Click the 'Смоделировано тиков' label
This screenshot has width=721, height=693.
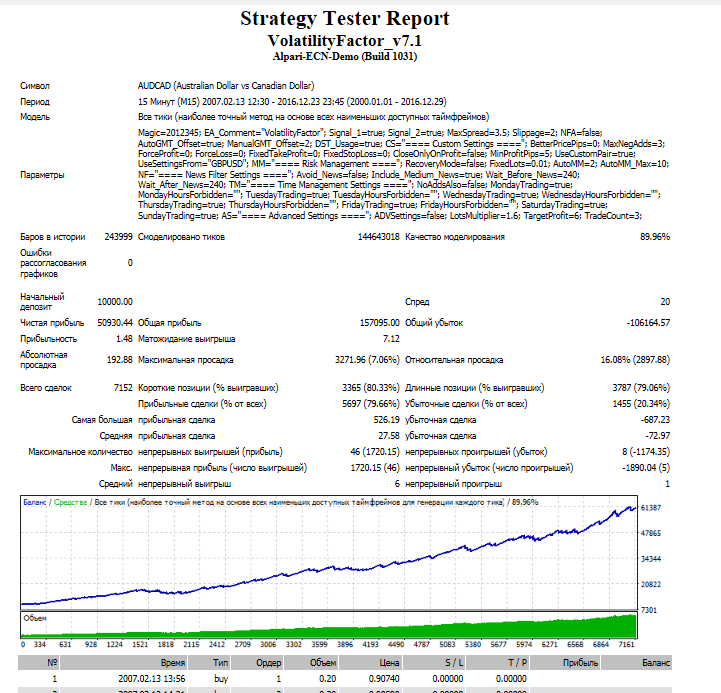[x=181, y=237]
